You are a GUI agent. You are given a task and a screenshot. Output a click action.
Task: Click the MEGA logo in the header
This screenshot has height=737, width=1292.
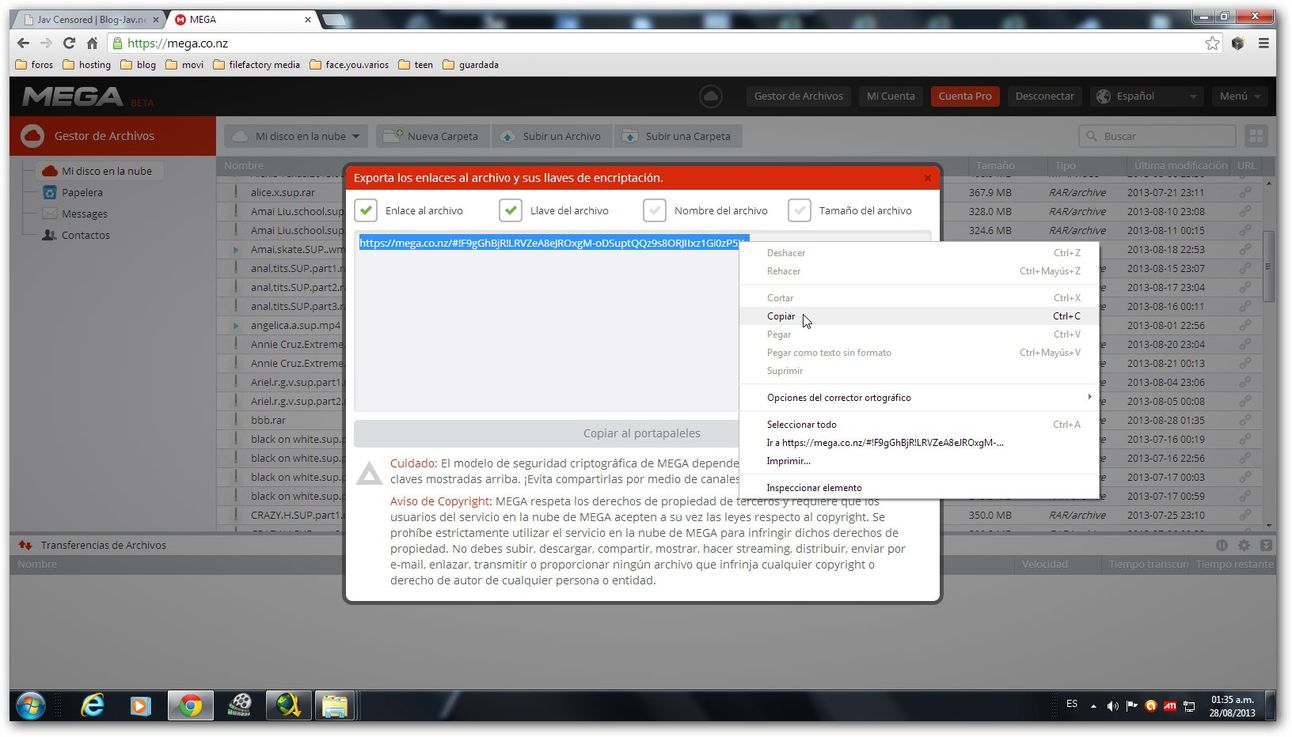(73, 96)
